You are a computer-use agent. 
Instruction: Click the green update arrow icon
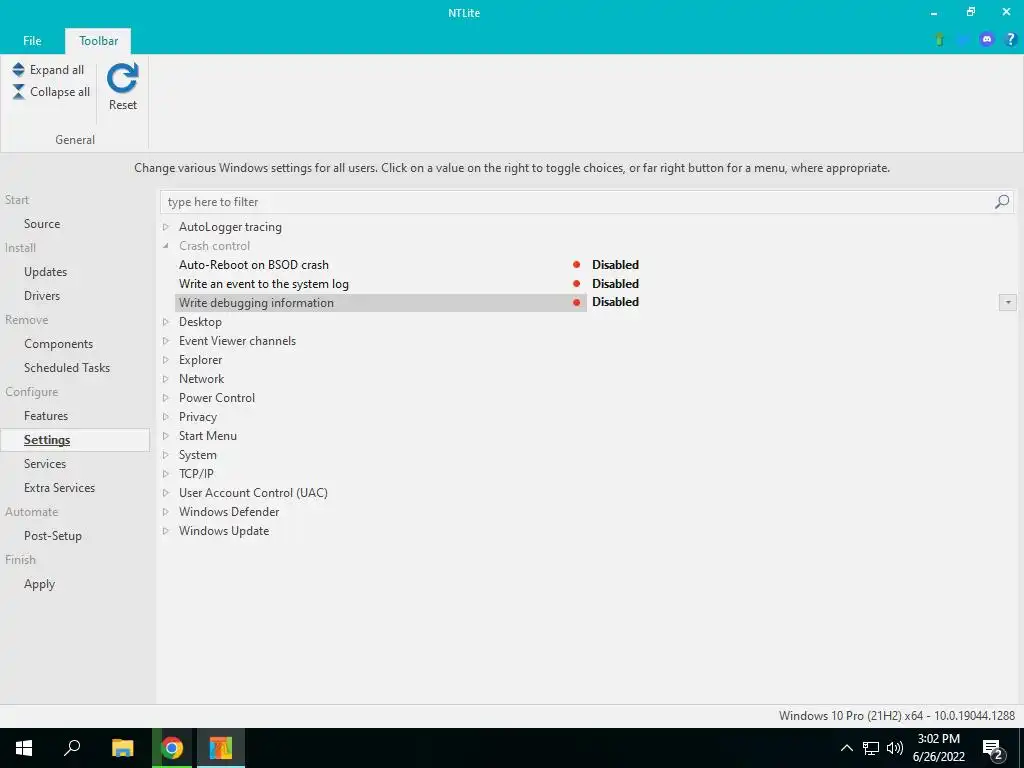pos(940,40)
